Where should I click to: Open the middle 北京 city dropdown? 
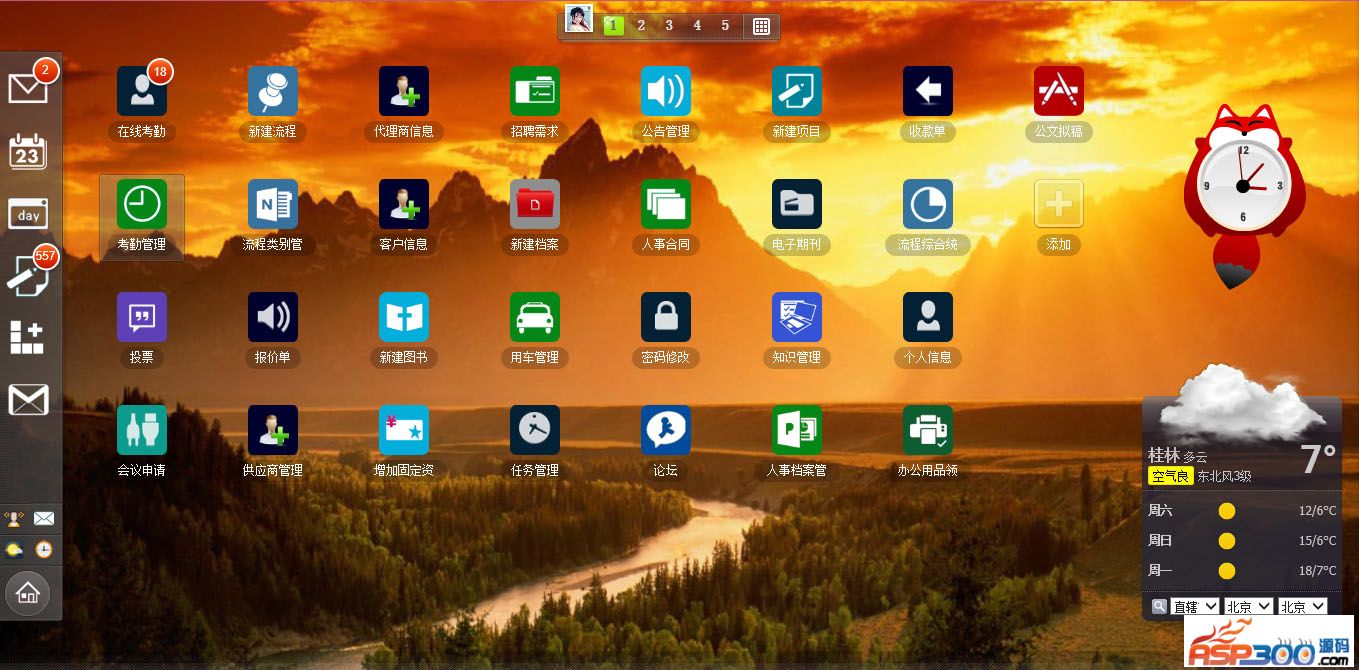(x=1249, y=606)
